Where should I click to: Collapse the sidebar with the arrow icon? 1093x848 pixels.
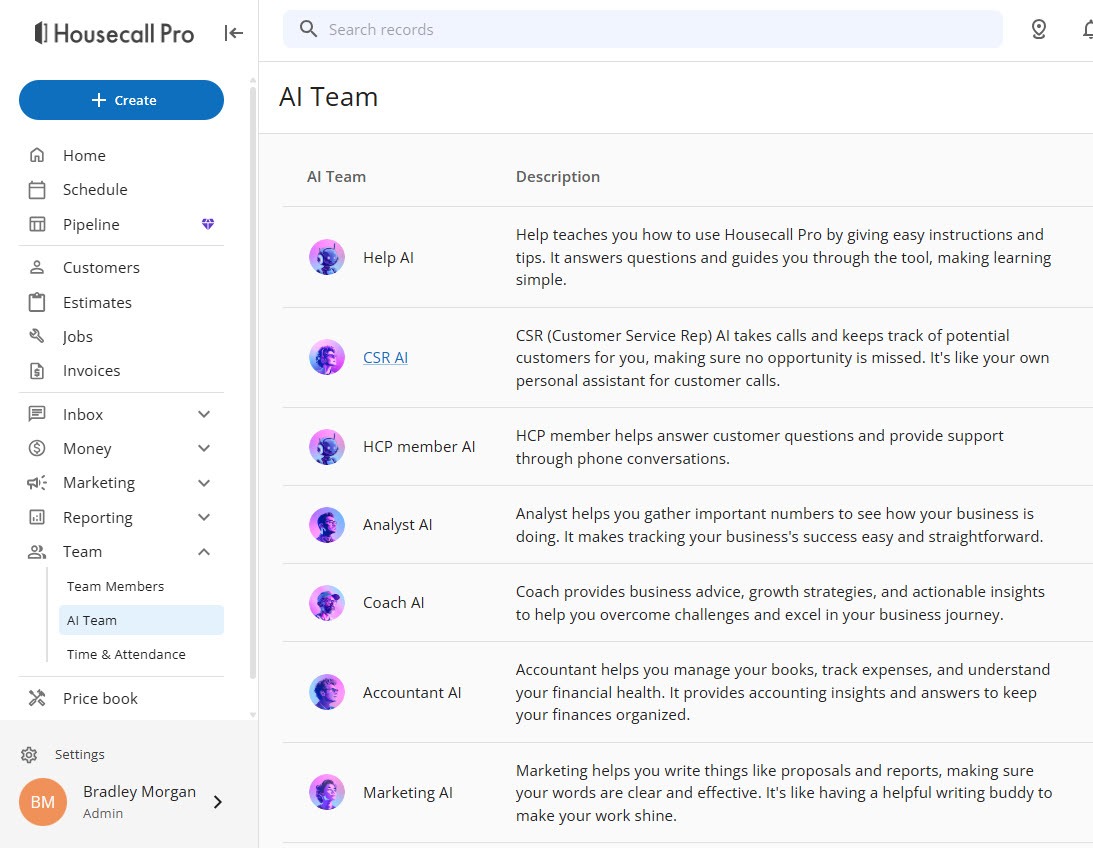(234, 33)
